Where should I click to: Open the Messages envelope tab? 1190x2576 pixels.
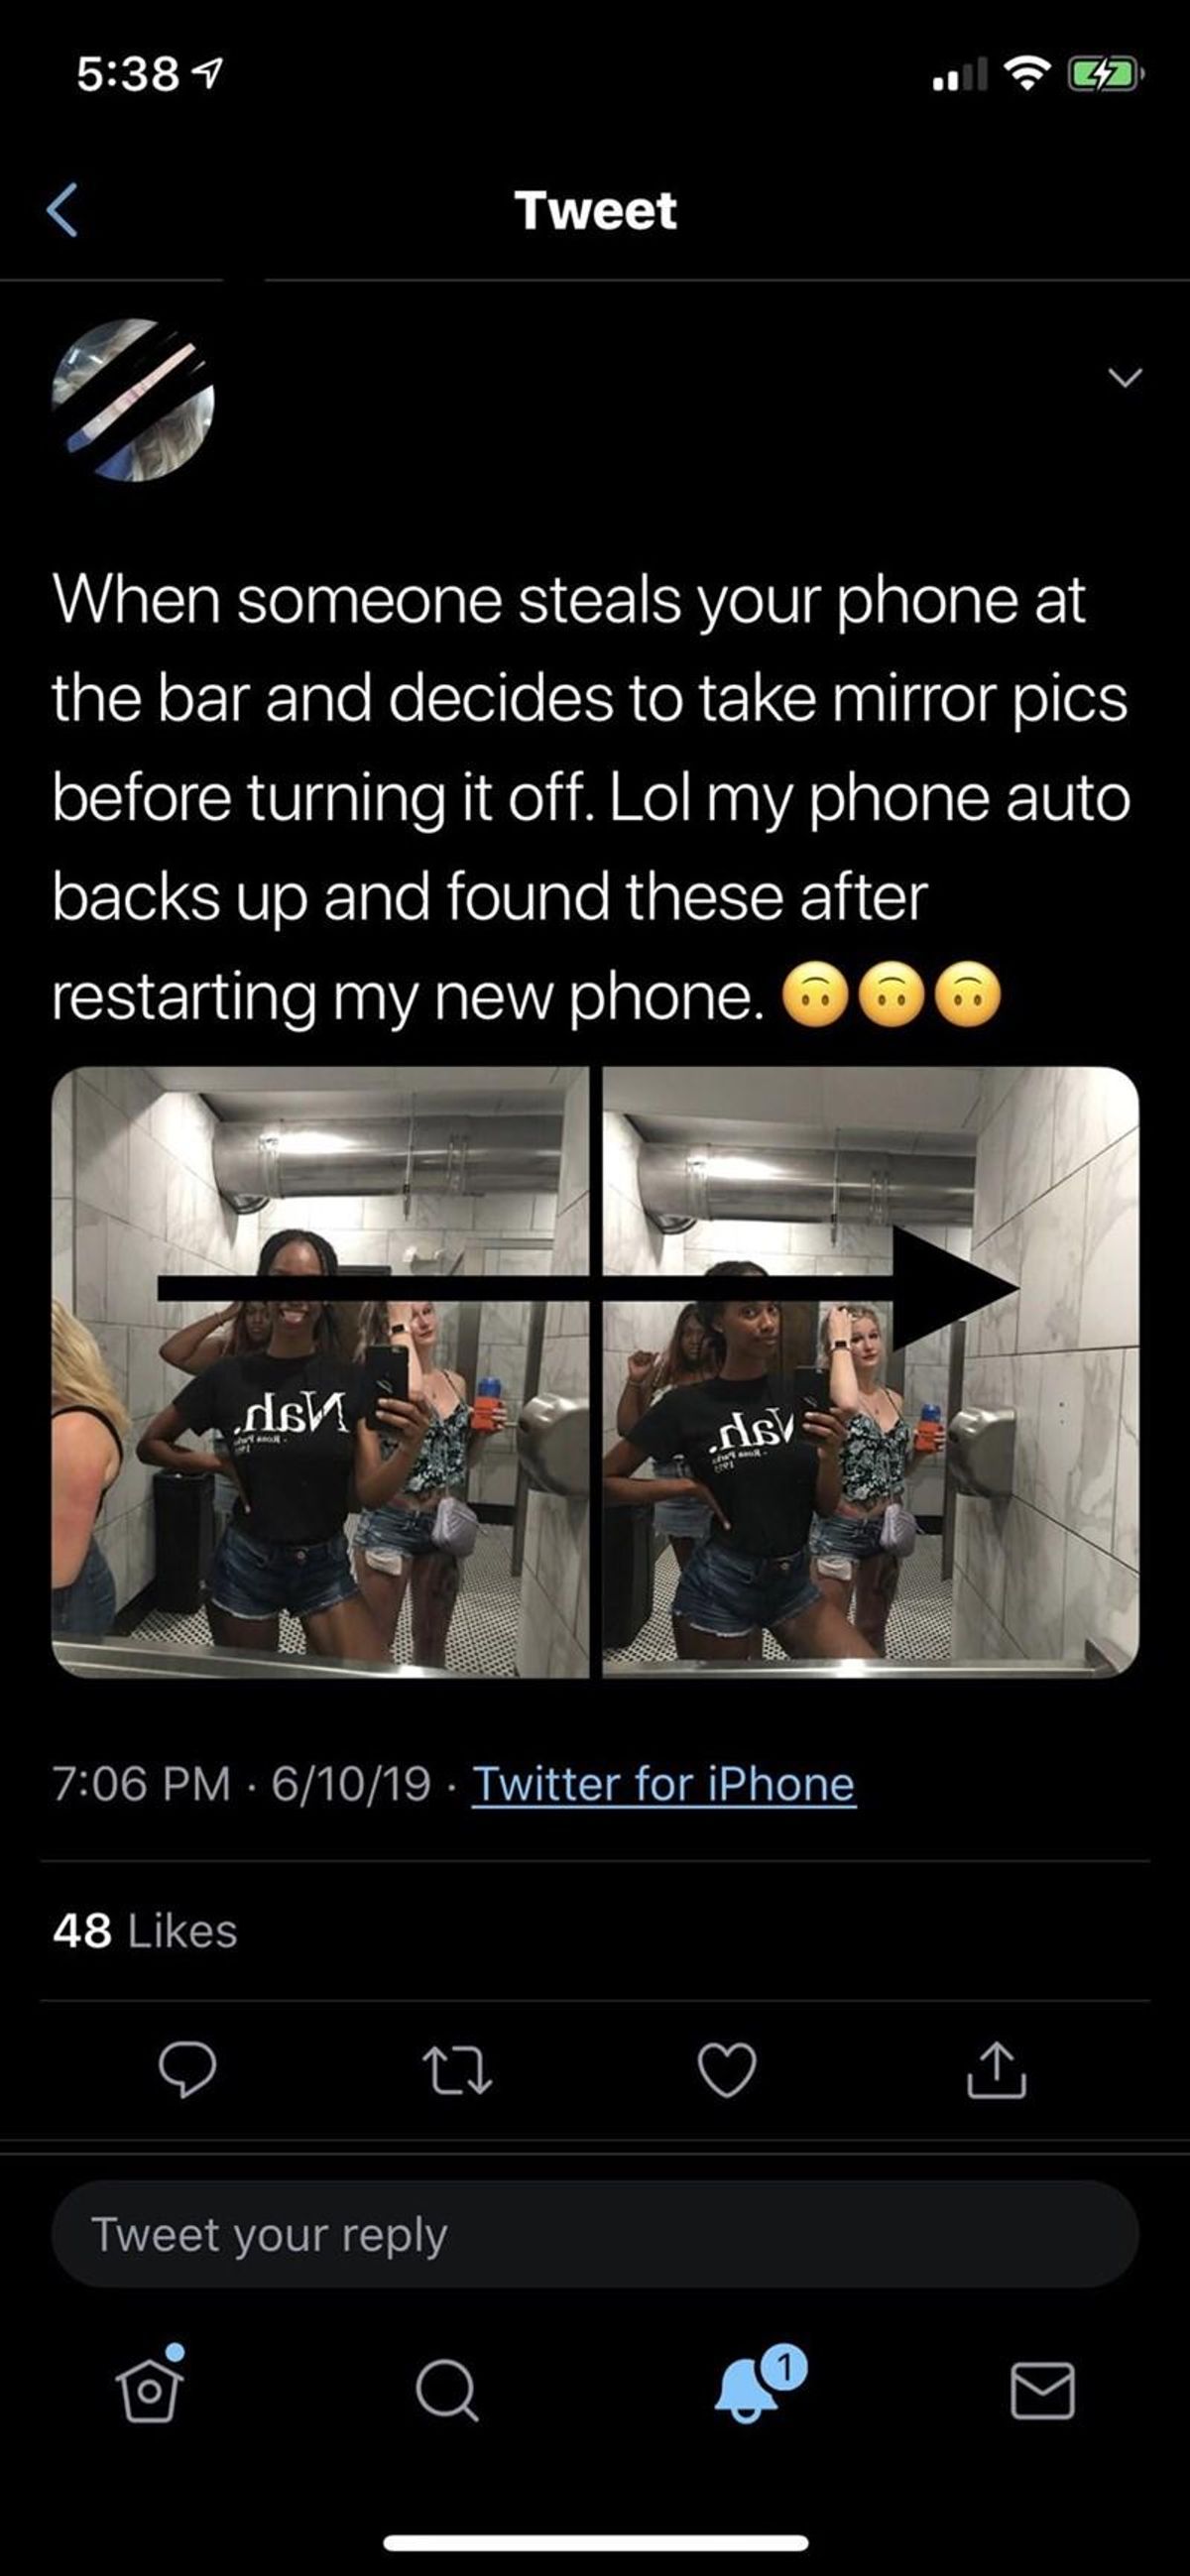(1042, 2391)
